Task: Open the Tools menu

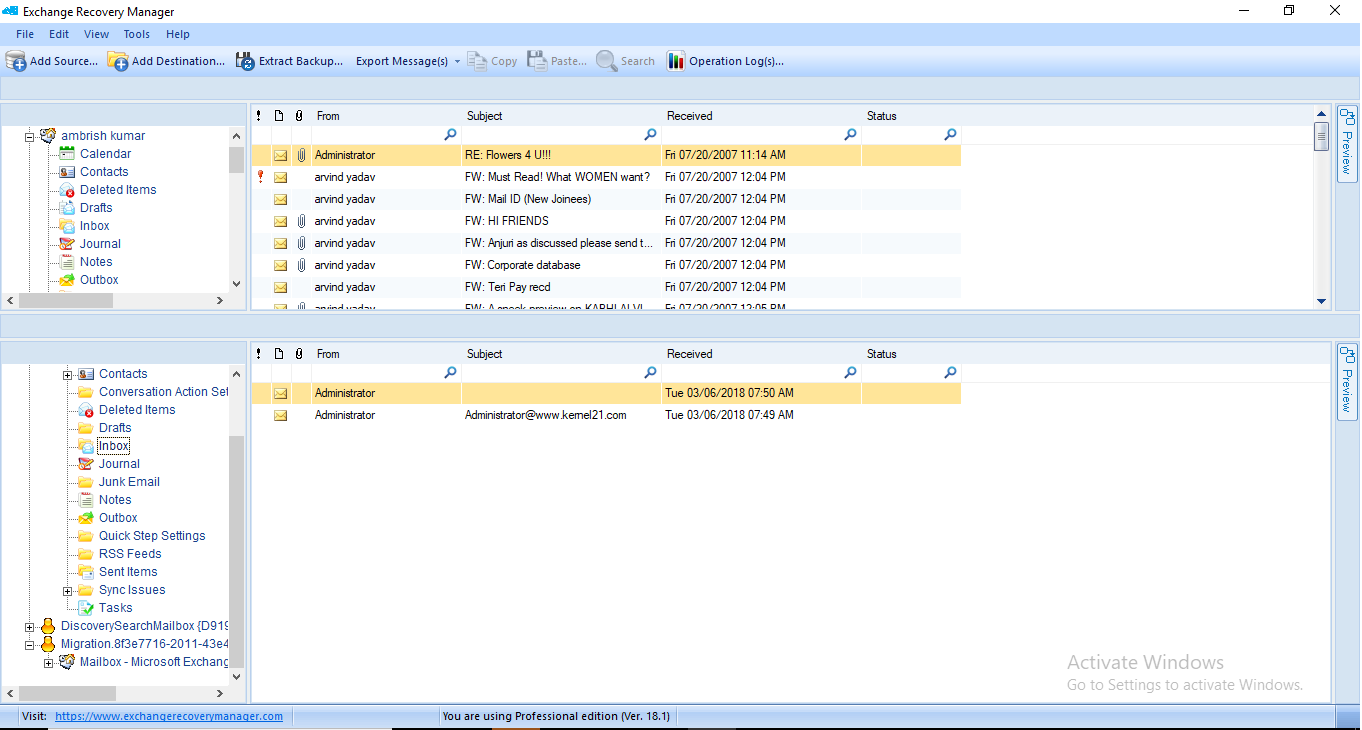Action: (x=137, y=34)
